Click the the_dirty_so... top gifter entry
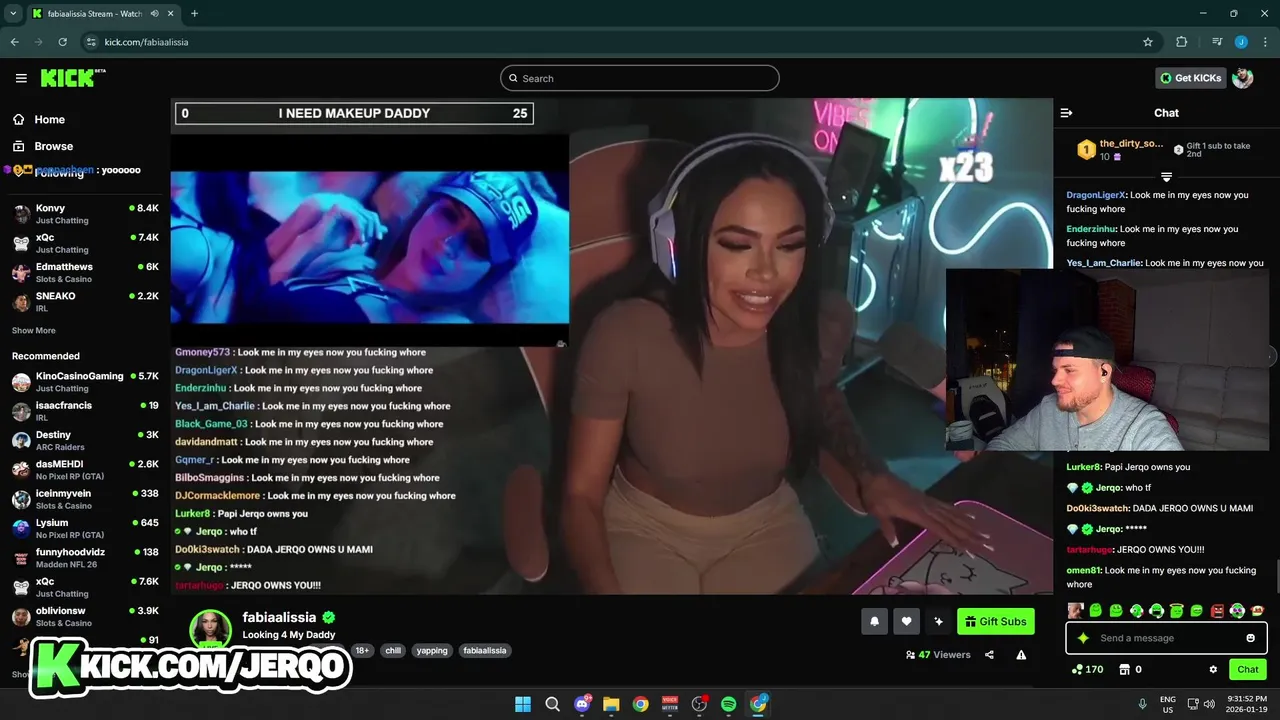 tap(1120, 150)
